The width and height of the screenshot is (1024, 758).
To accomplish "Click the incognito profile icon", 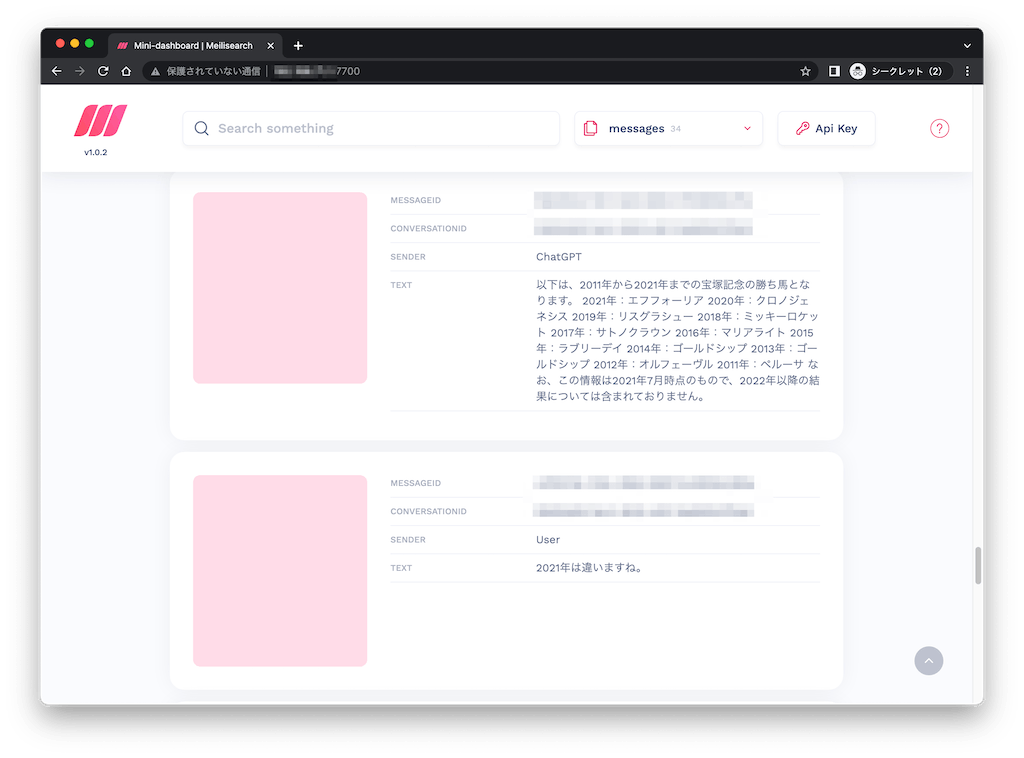I will 857,71.
